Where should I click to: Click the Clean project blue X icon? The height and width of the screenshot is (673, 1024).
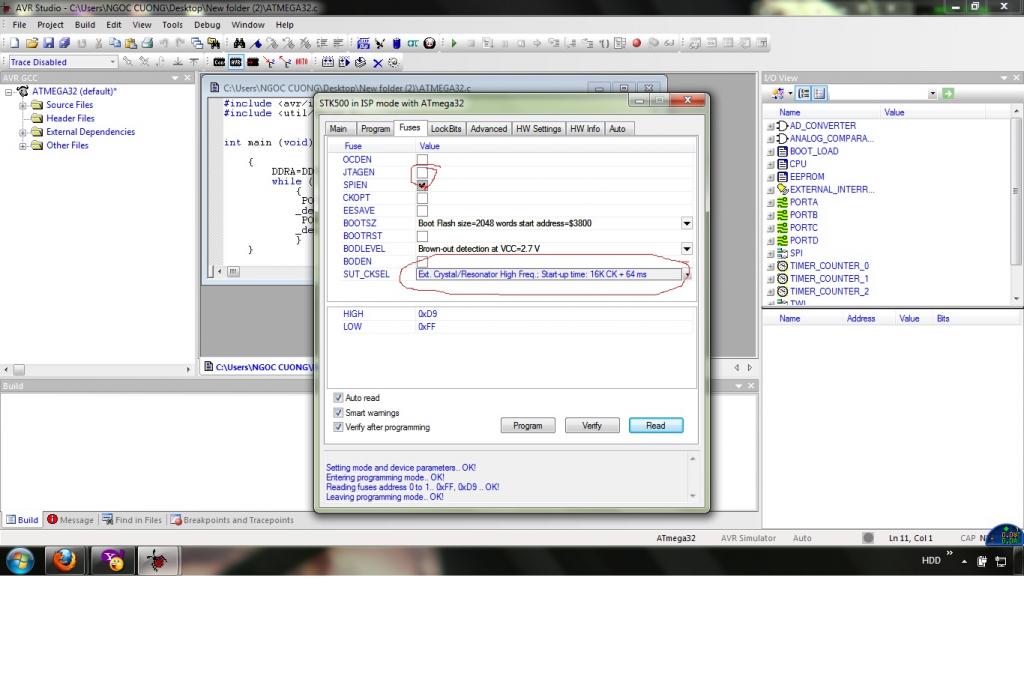(x=377, y=63)
